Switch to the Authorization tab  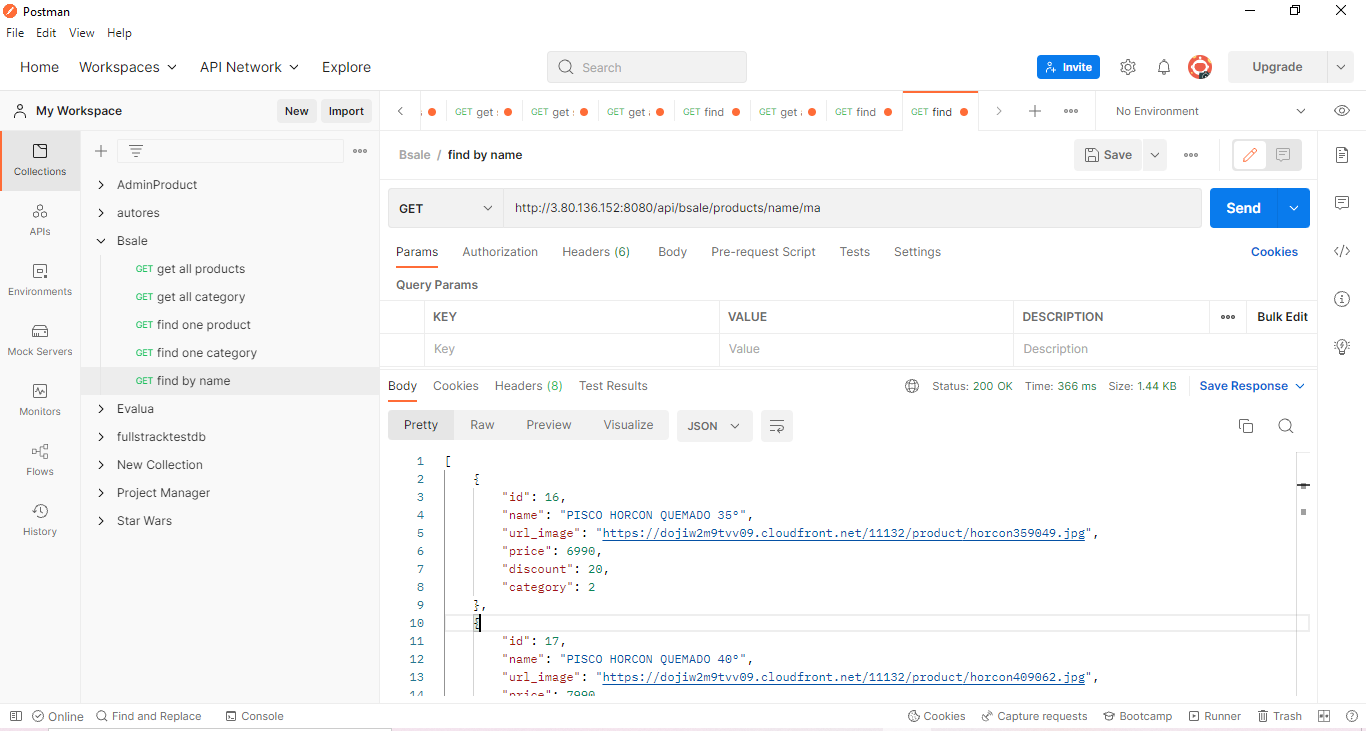click(500, 252)
